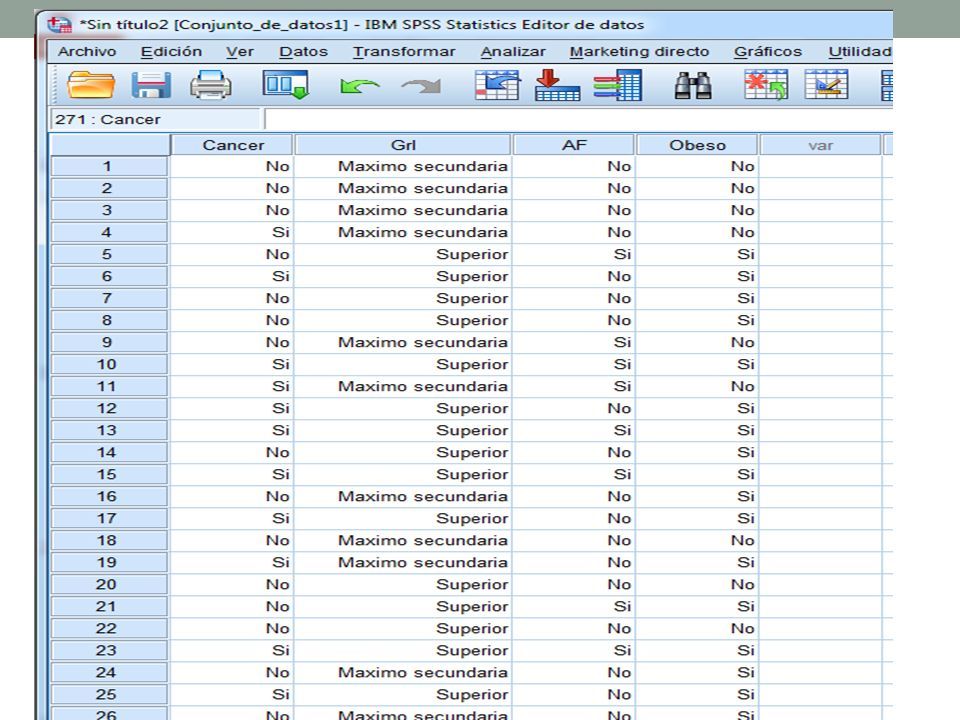This screenshot has width=960, height=720.
Task: Redo the action with the gray arrow
Action: tap(421, 86)
